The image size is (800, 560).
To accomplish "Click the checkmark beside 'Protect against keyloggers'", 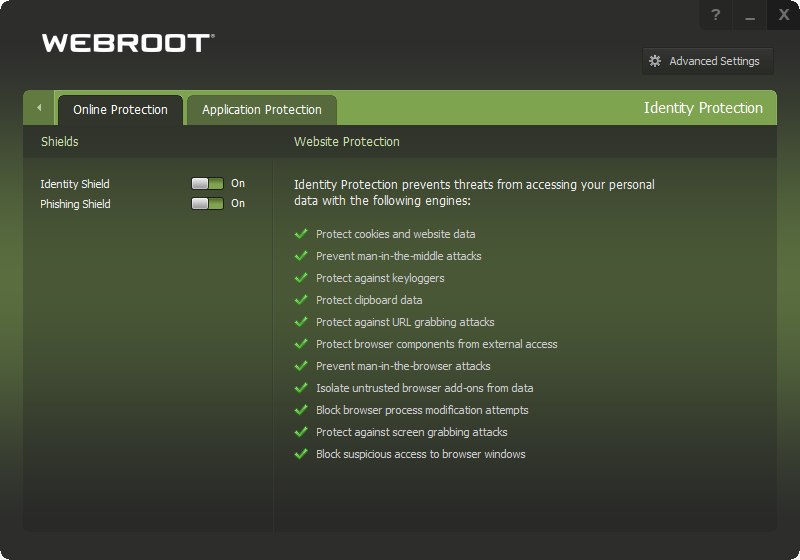I will [301, 277].
